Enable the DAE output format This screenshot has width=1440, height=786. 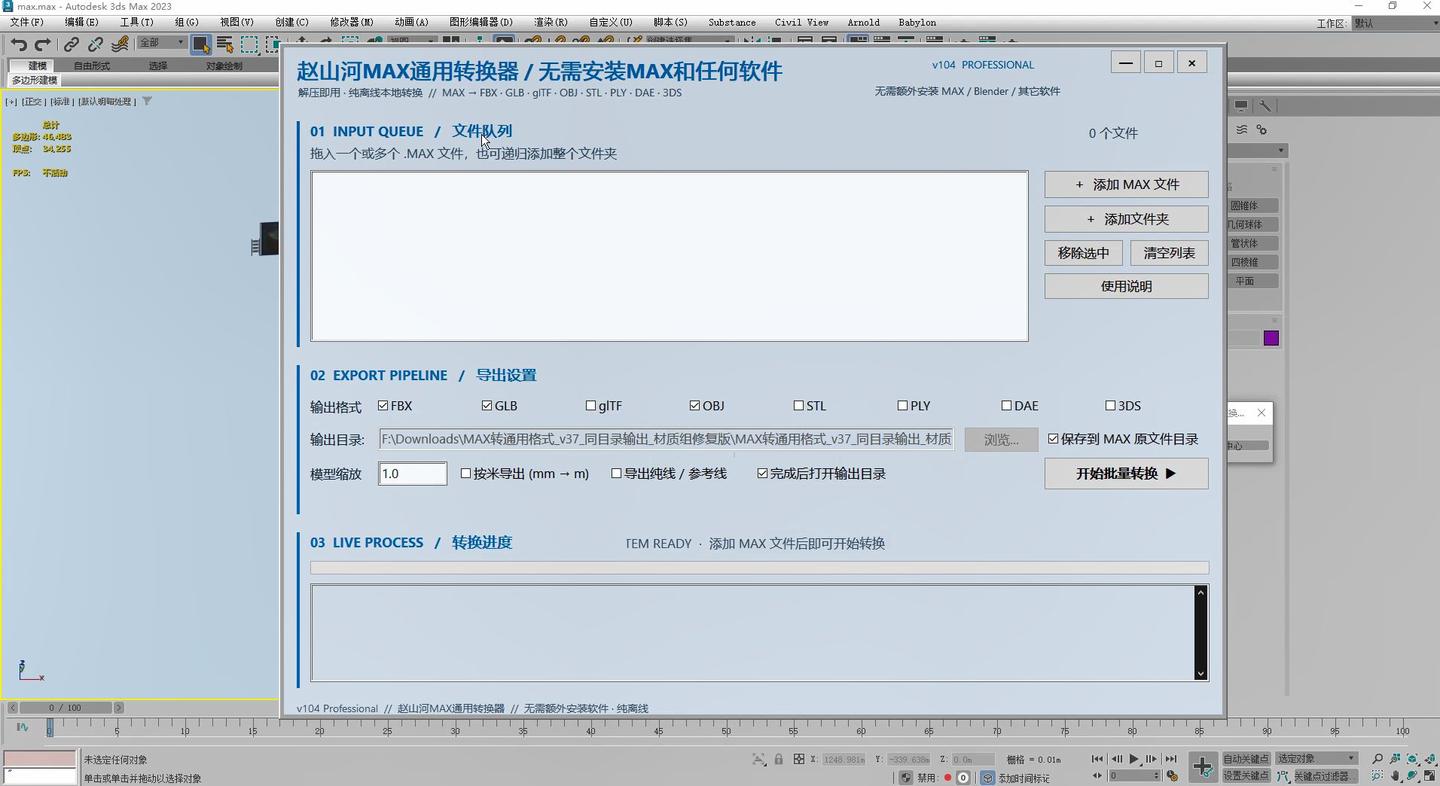point(1007,406)
